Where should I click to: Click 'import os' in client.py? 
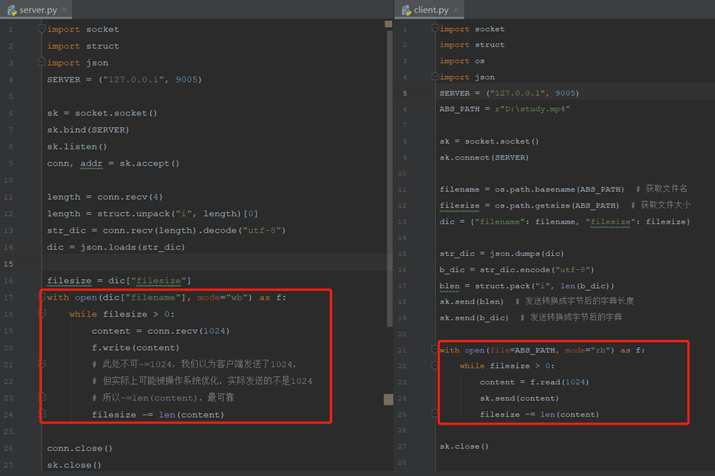coord(462,61)
